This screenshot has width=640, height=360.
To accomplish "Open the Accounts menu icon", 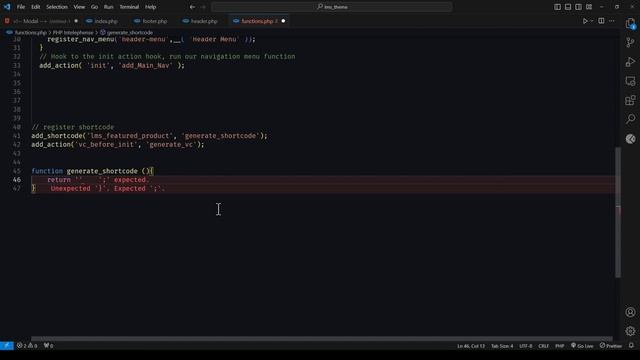I will [x=630, y=312].
